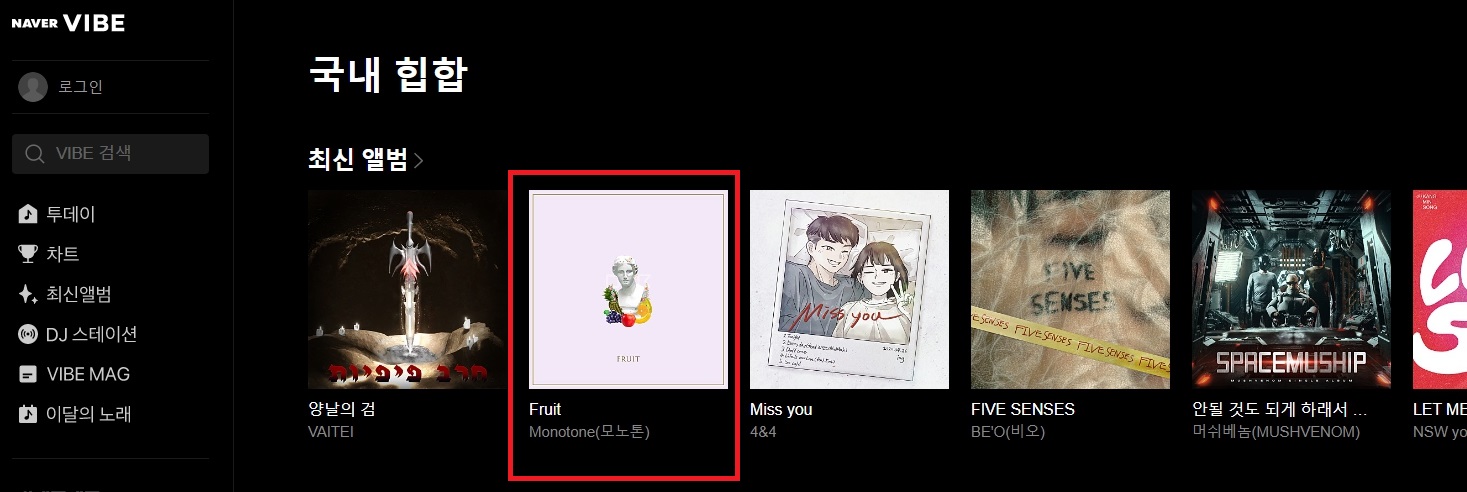Click the DJ 스테이션 broadcast icon
This screenshot has height=492, width=1467.
click(28, 334)
